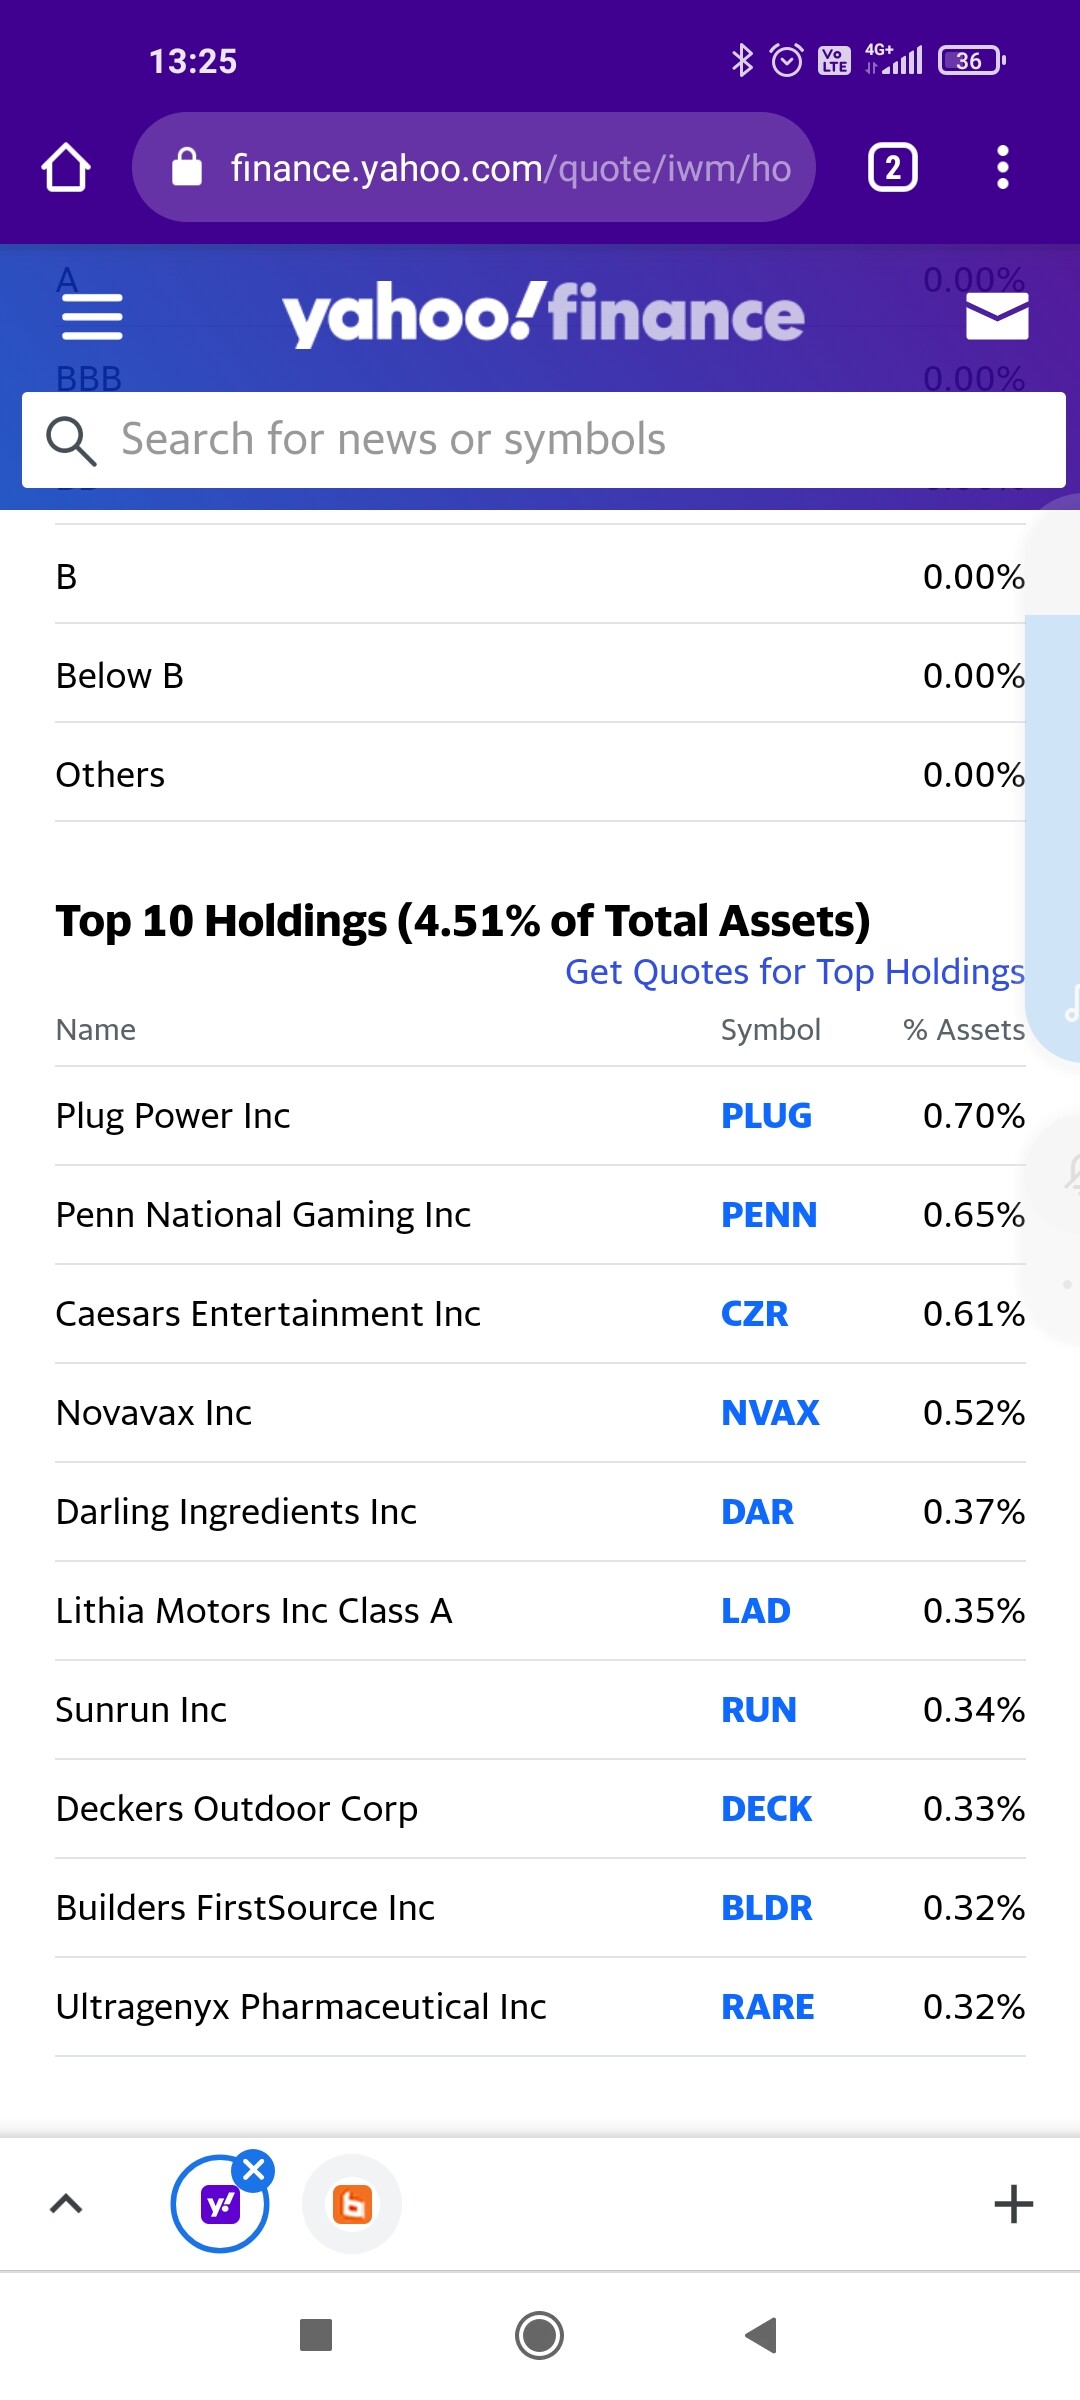Image resolution: width=1080 pixels, height=2400 pixels.
Task: Open the PLUG symbol quote
Action: point(766,1116)
